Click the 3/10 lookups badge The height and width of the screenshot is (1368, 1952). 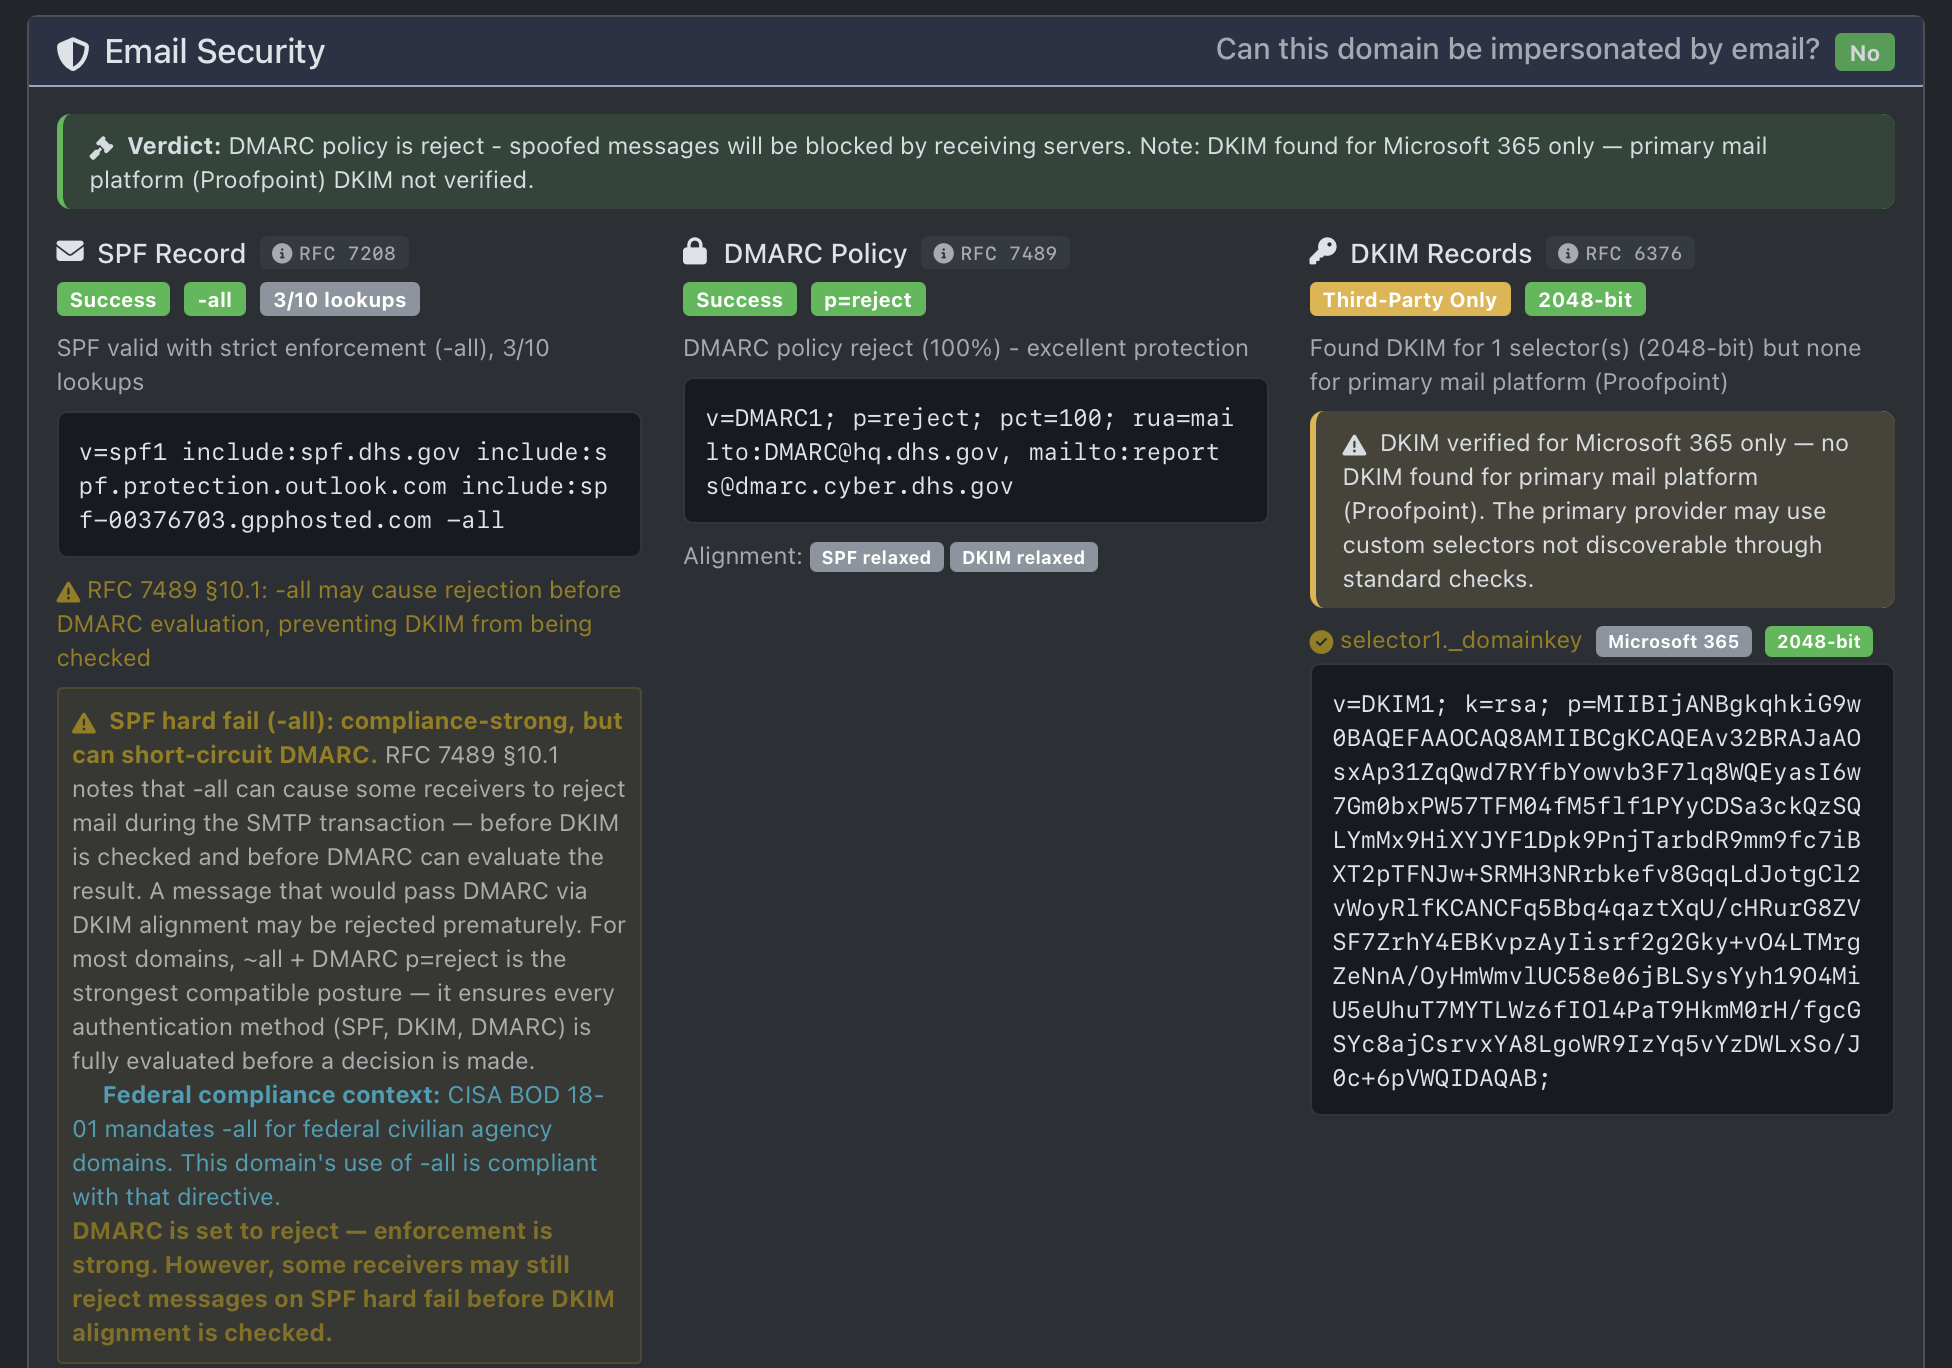point(339,300)
